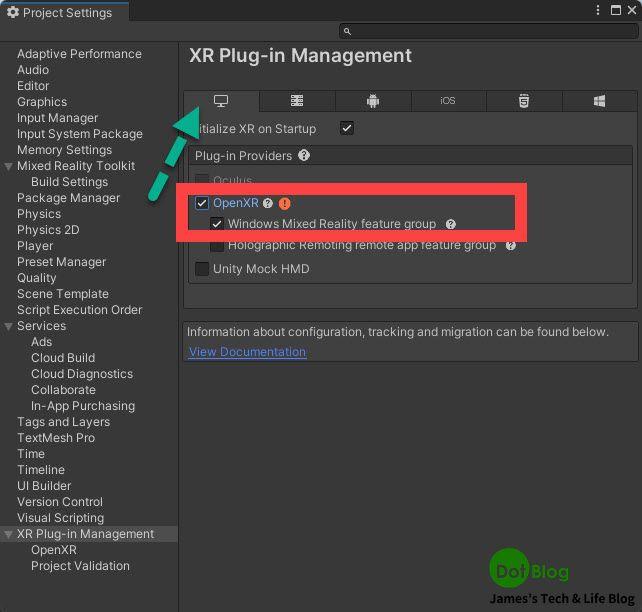Open Script Execution Order settings
Viewport: 642px width, 612px height.
(x=79, y=309)
